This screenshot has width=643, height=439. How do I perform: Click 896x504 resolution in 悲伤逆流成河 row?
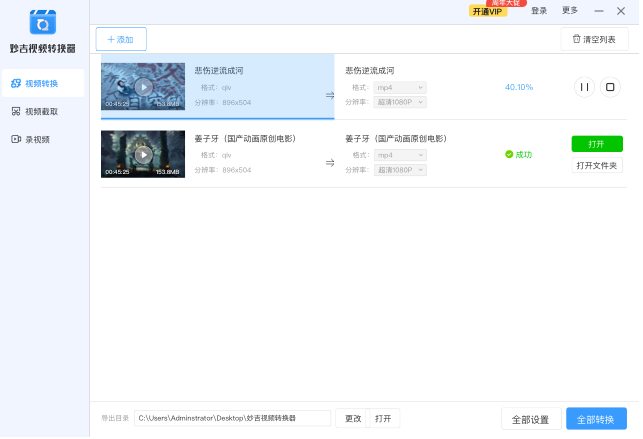click(x=238, y=103)
